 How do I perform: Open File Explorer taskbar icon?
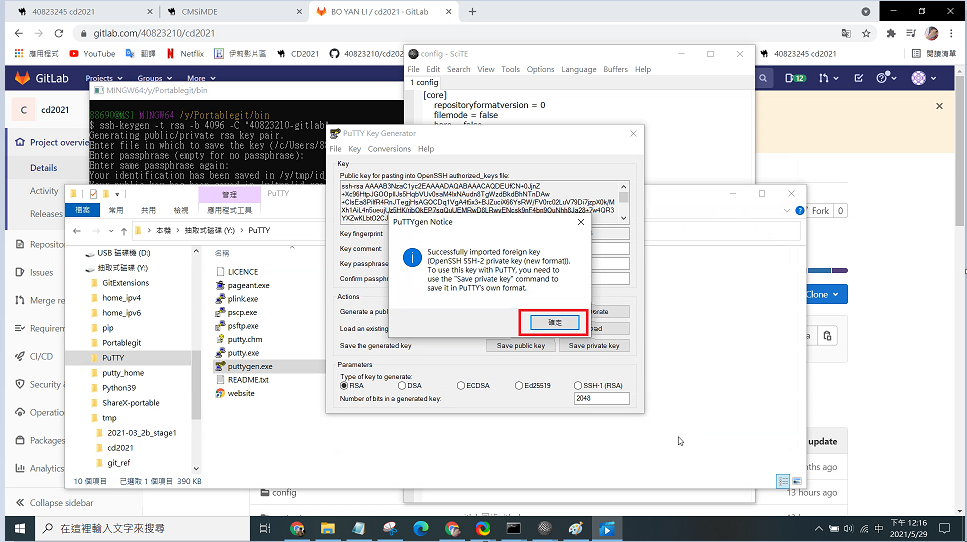(327, 528)
